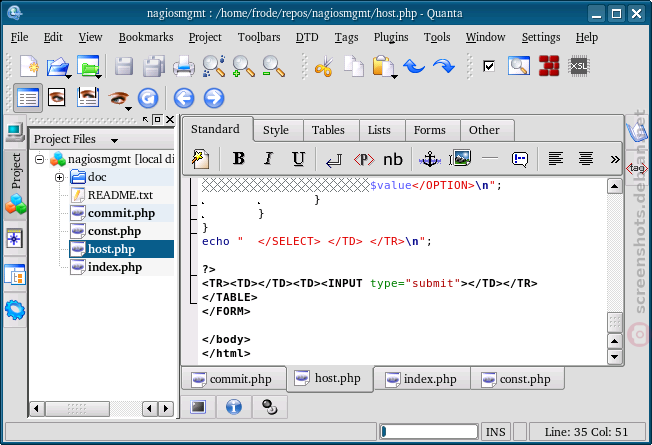Select README.txt in the project tree
The image size is (652, 445).
click(x=120, y=195)
